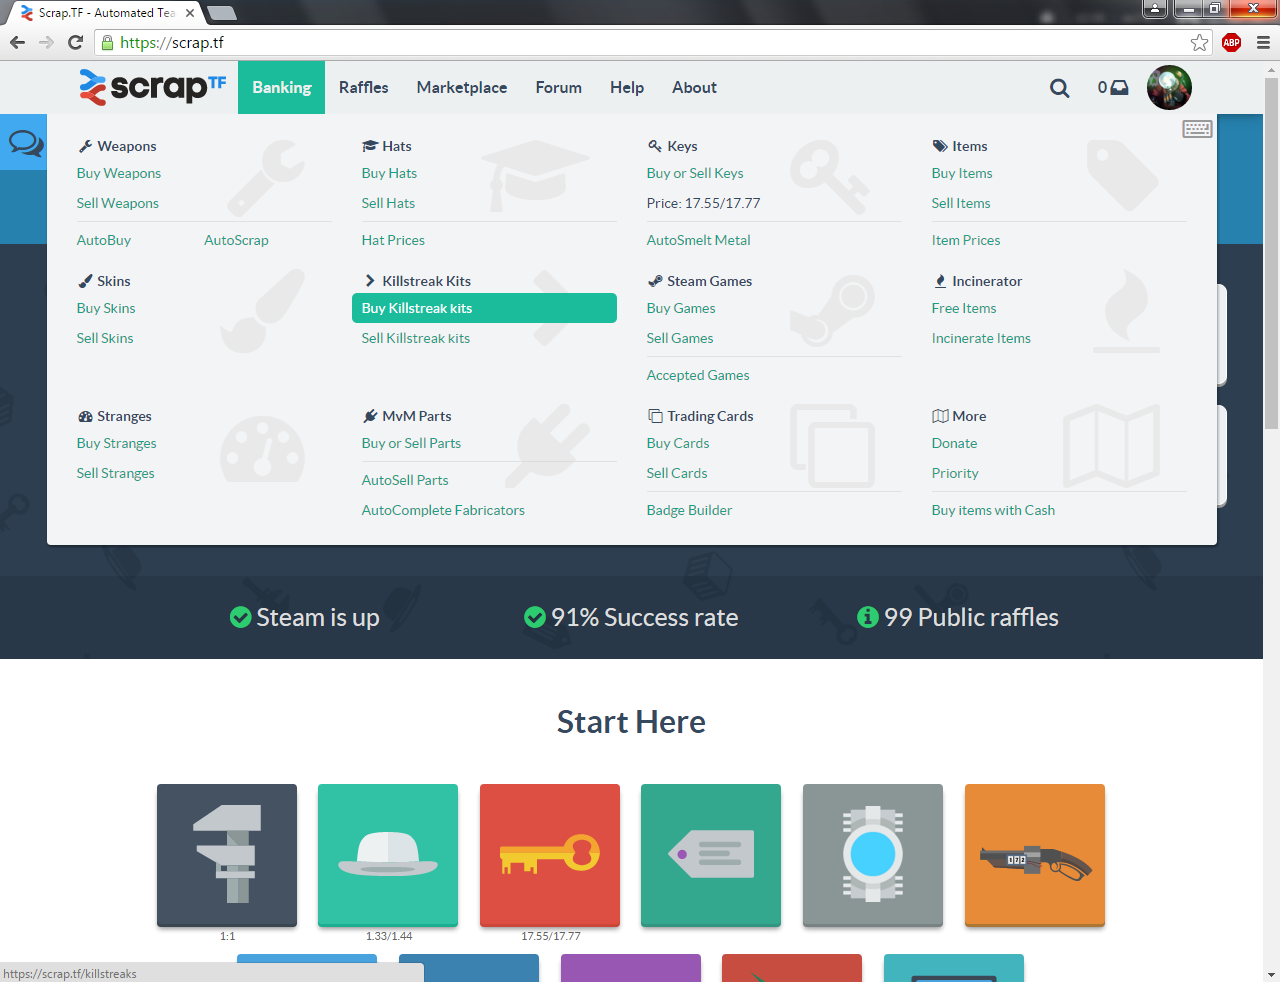Open the AutoScrap link
The width and height of the screenshot is (1280, 982).
point(236,240)
